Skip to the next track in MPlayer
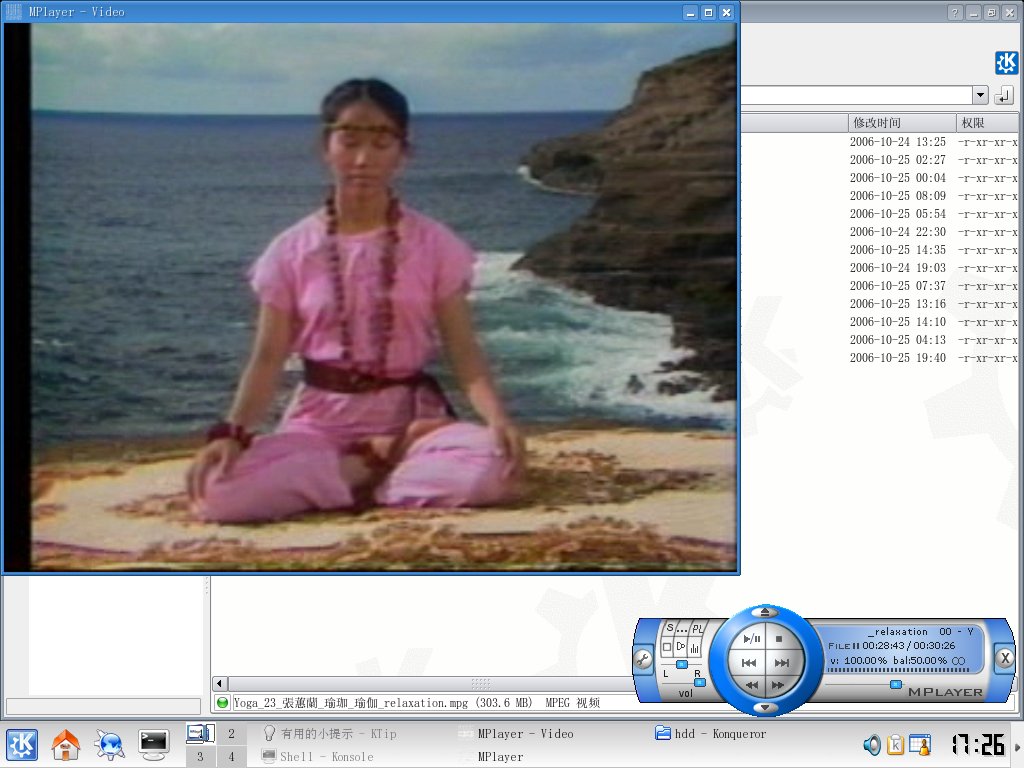This screenshot has width=1024, height=768. 781,663
